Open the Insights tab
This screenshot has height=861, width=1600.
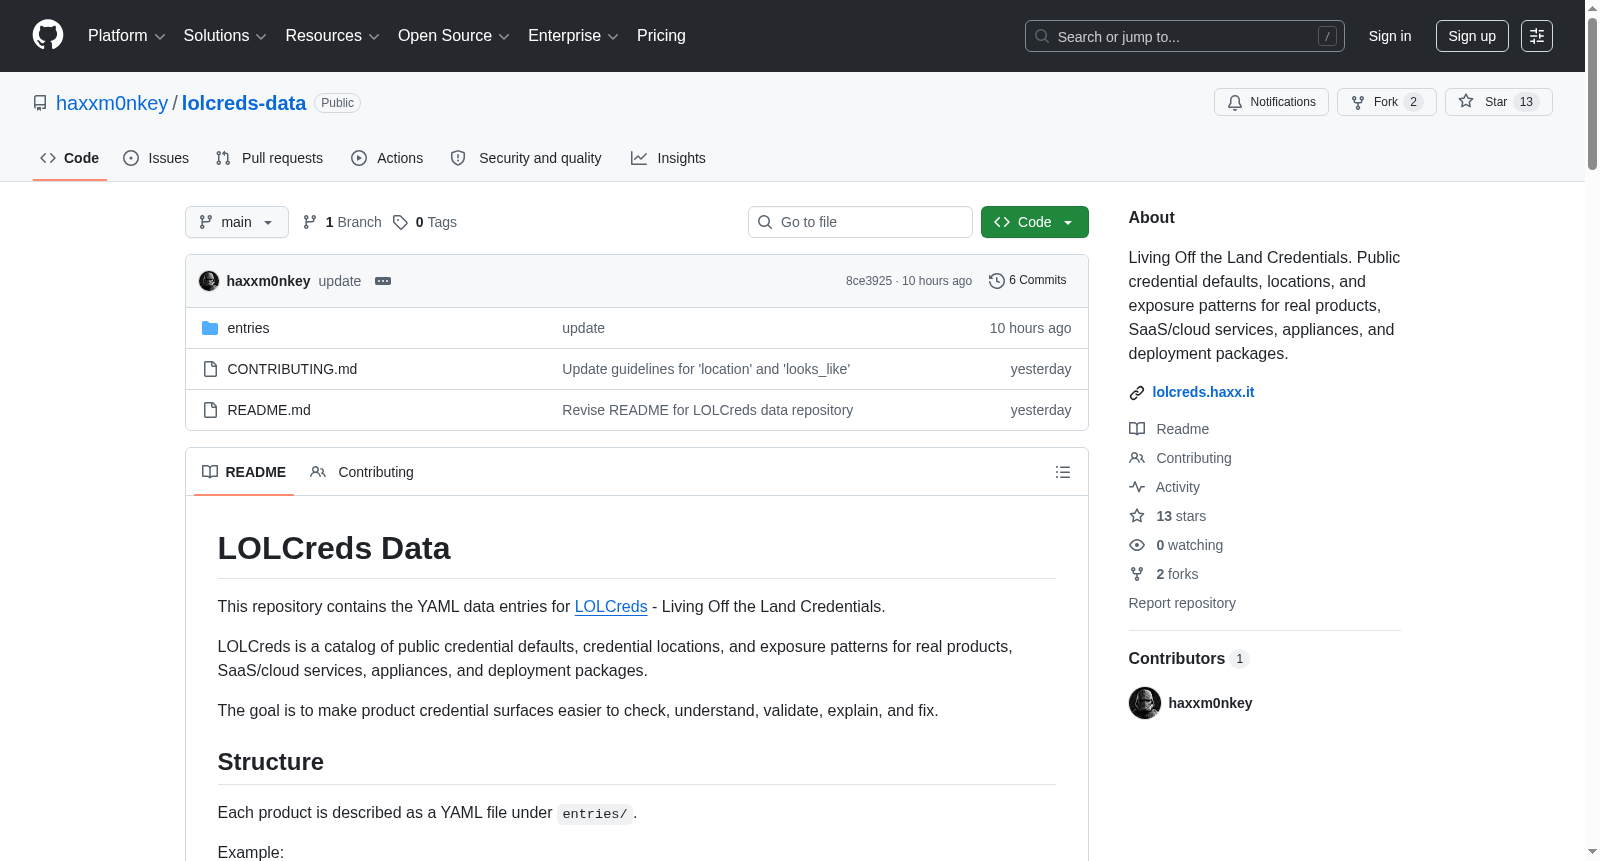[x=668, y=158]
